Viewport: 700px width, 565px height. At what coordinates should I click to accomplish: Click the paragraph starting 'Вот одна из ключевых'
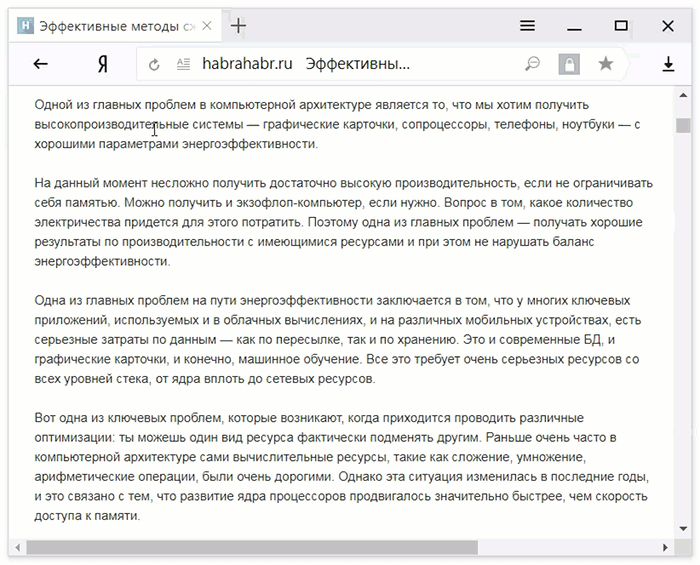click(342, 467)
